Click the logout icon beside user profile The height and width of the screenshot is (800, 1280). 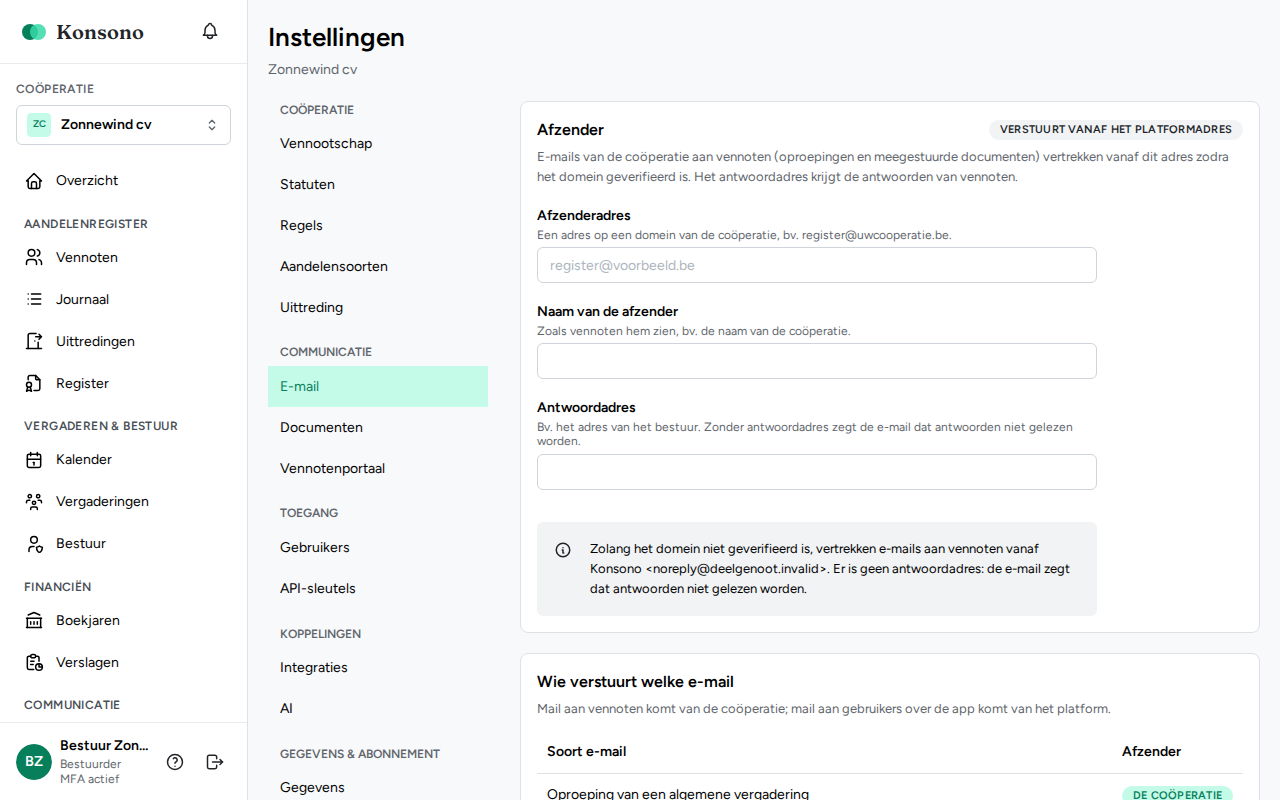click(x=215, y=762)
